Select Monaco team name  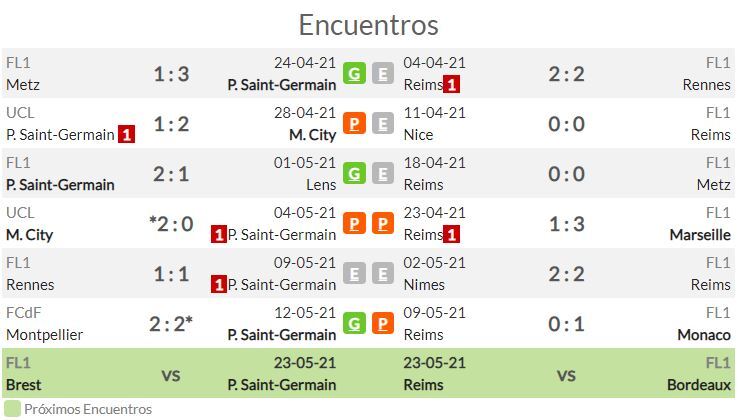[704, 335]
